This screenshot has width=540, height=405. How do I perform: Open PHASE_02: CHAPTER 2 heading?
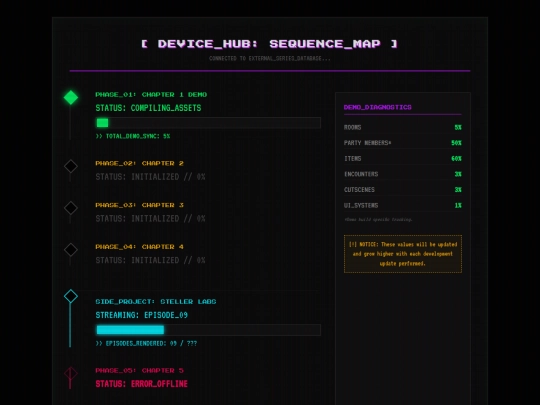coord(139,163)
